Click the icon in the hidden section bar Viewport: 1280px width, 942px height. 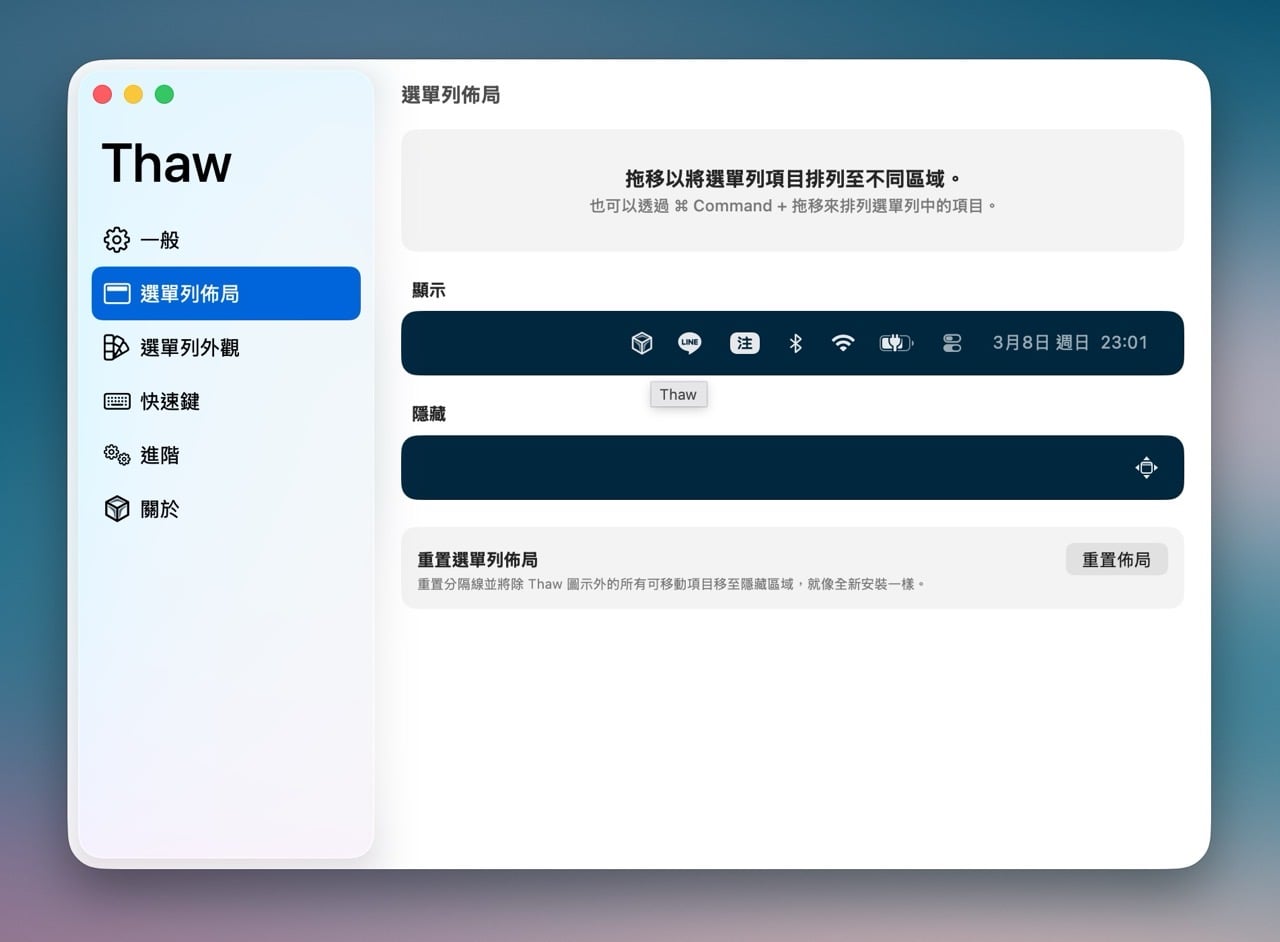(x=1146, y=467)
